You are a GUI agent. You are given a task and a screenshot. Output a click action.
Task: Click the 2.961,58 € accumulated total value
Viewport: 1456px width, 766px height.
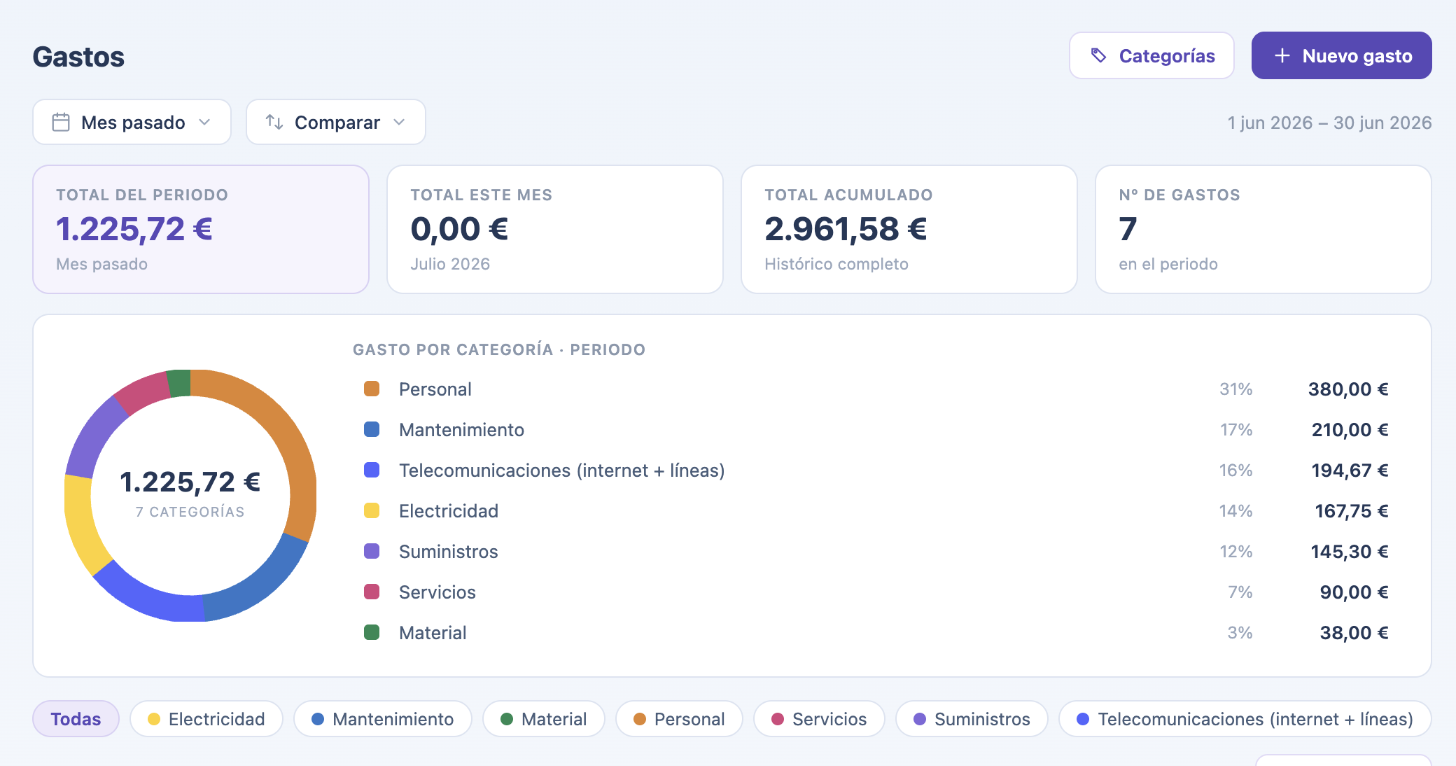pyautogui.click(x=846, y=229)
